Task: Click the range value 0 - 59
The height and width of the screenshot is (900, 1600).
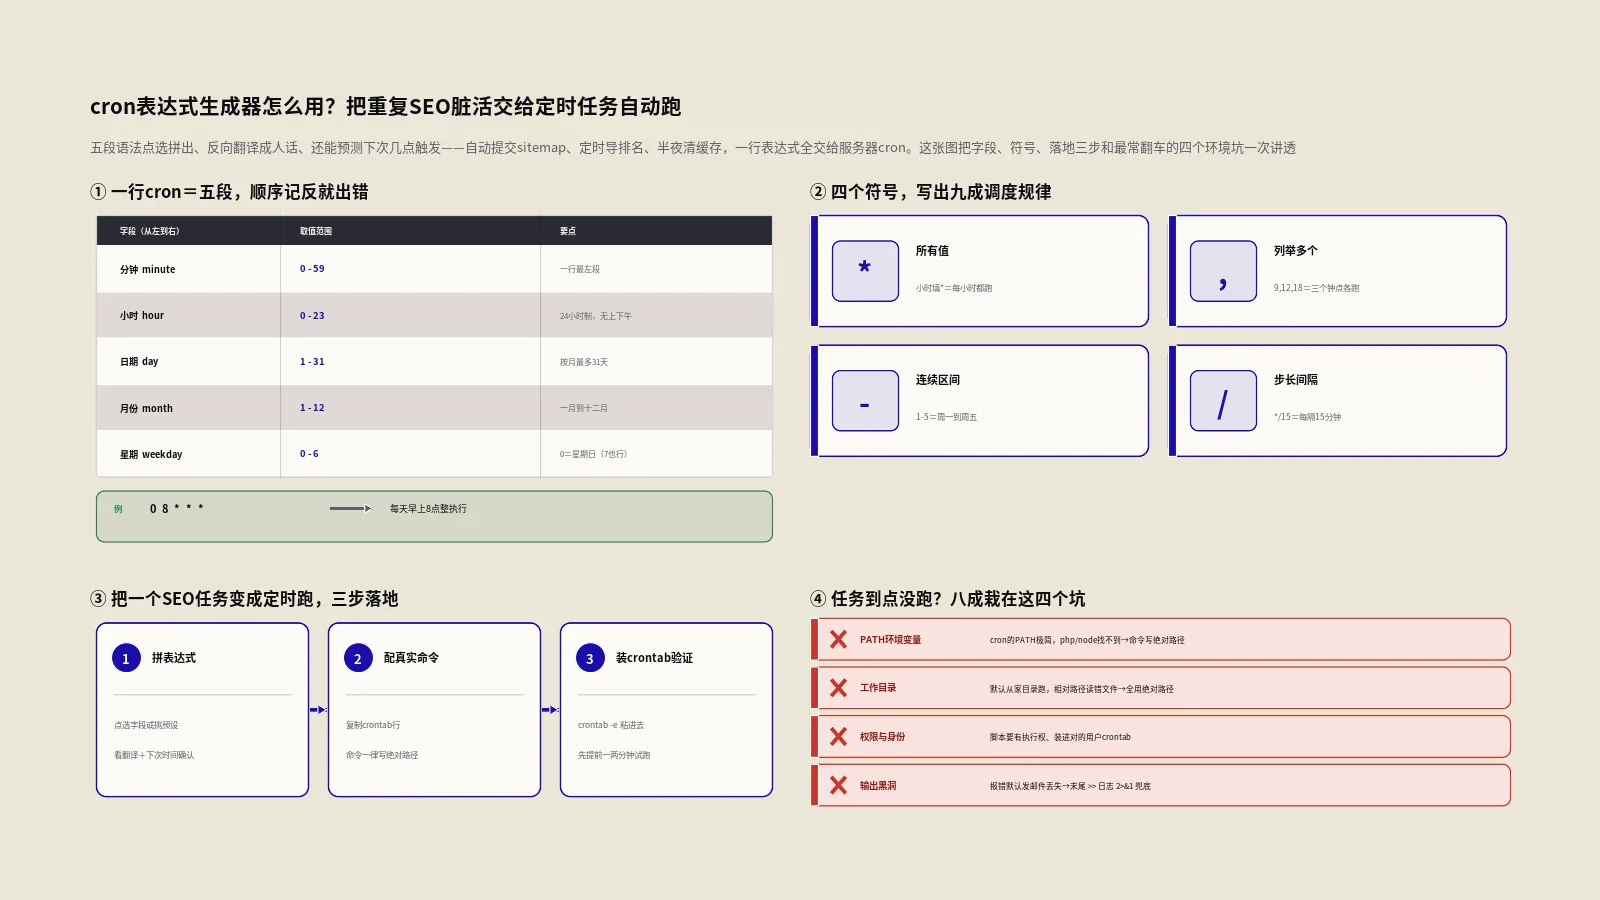Action: click(x=312, y=269)
